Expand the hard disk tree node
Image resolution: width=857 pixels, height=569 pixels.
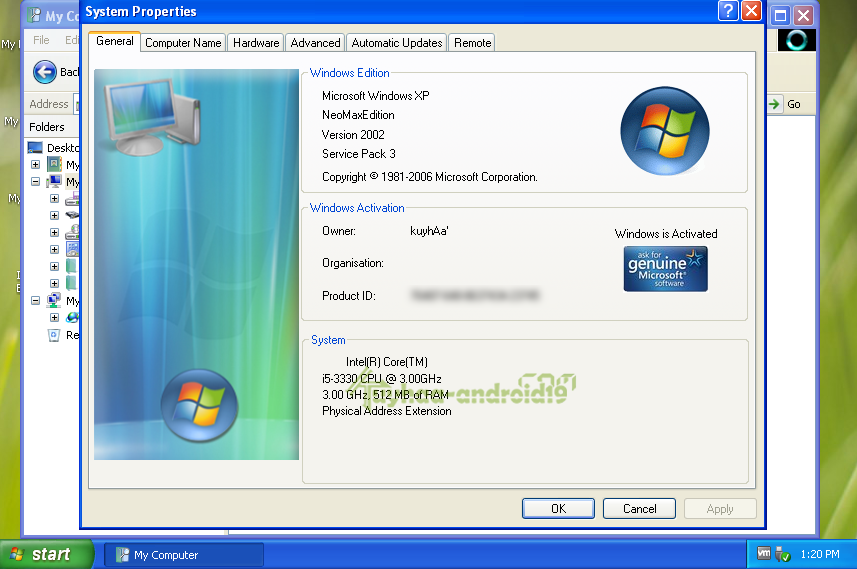(54, 215)
